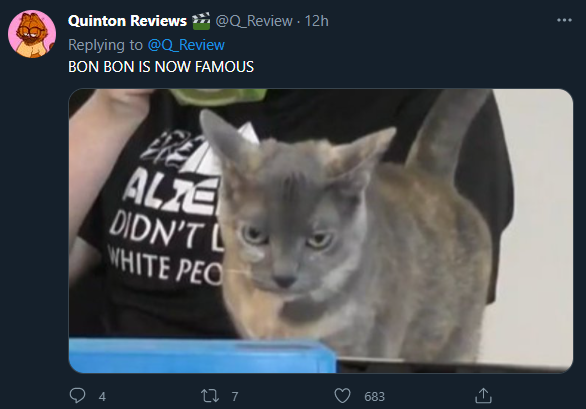Click the reply count of 4
Image resolution: width=586 pixels, height=409 pixels.
[102, 397]
